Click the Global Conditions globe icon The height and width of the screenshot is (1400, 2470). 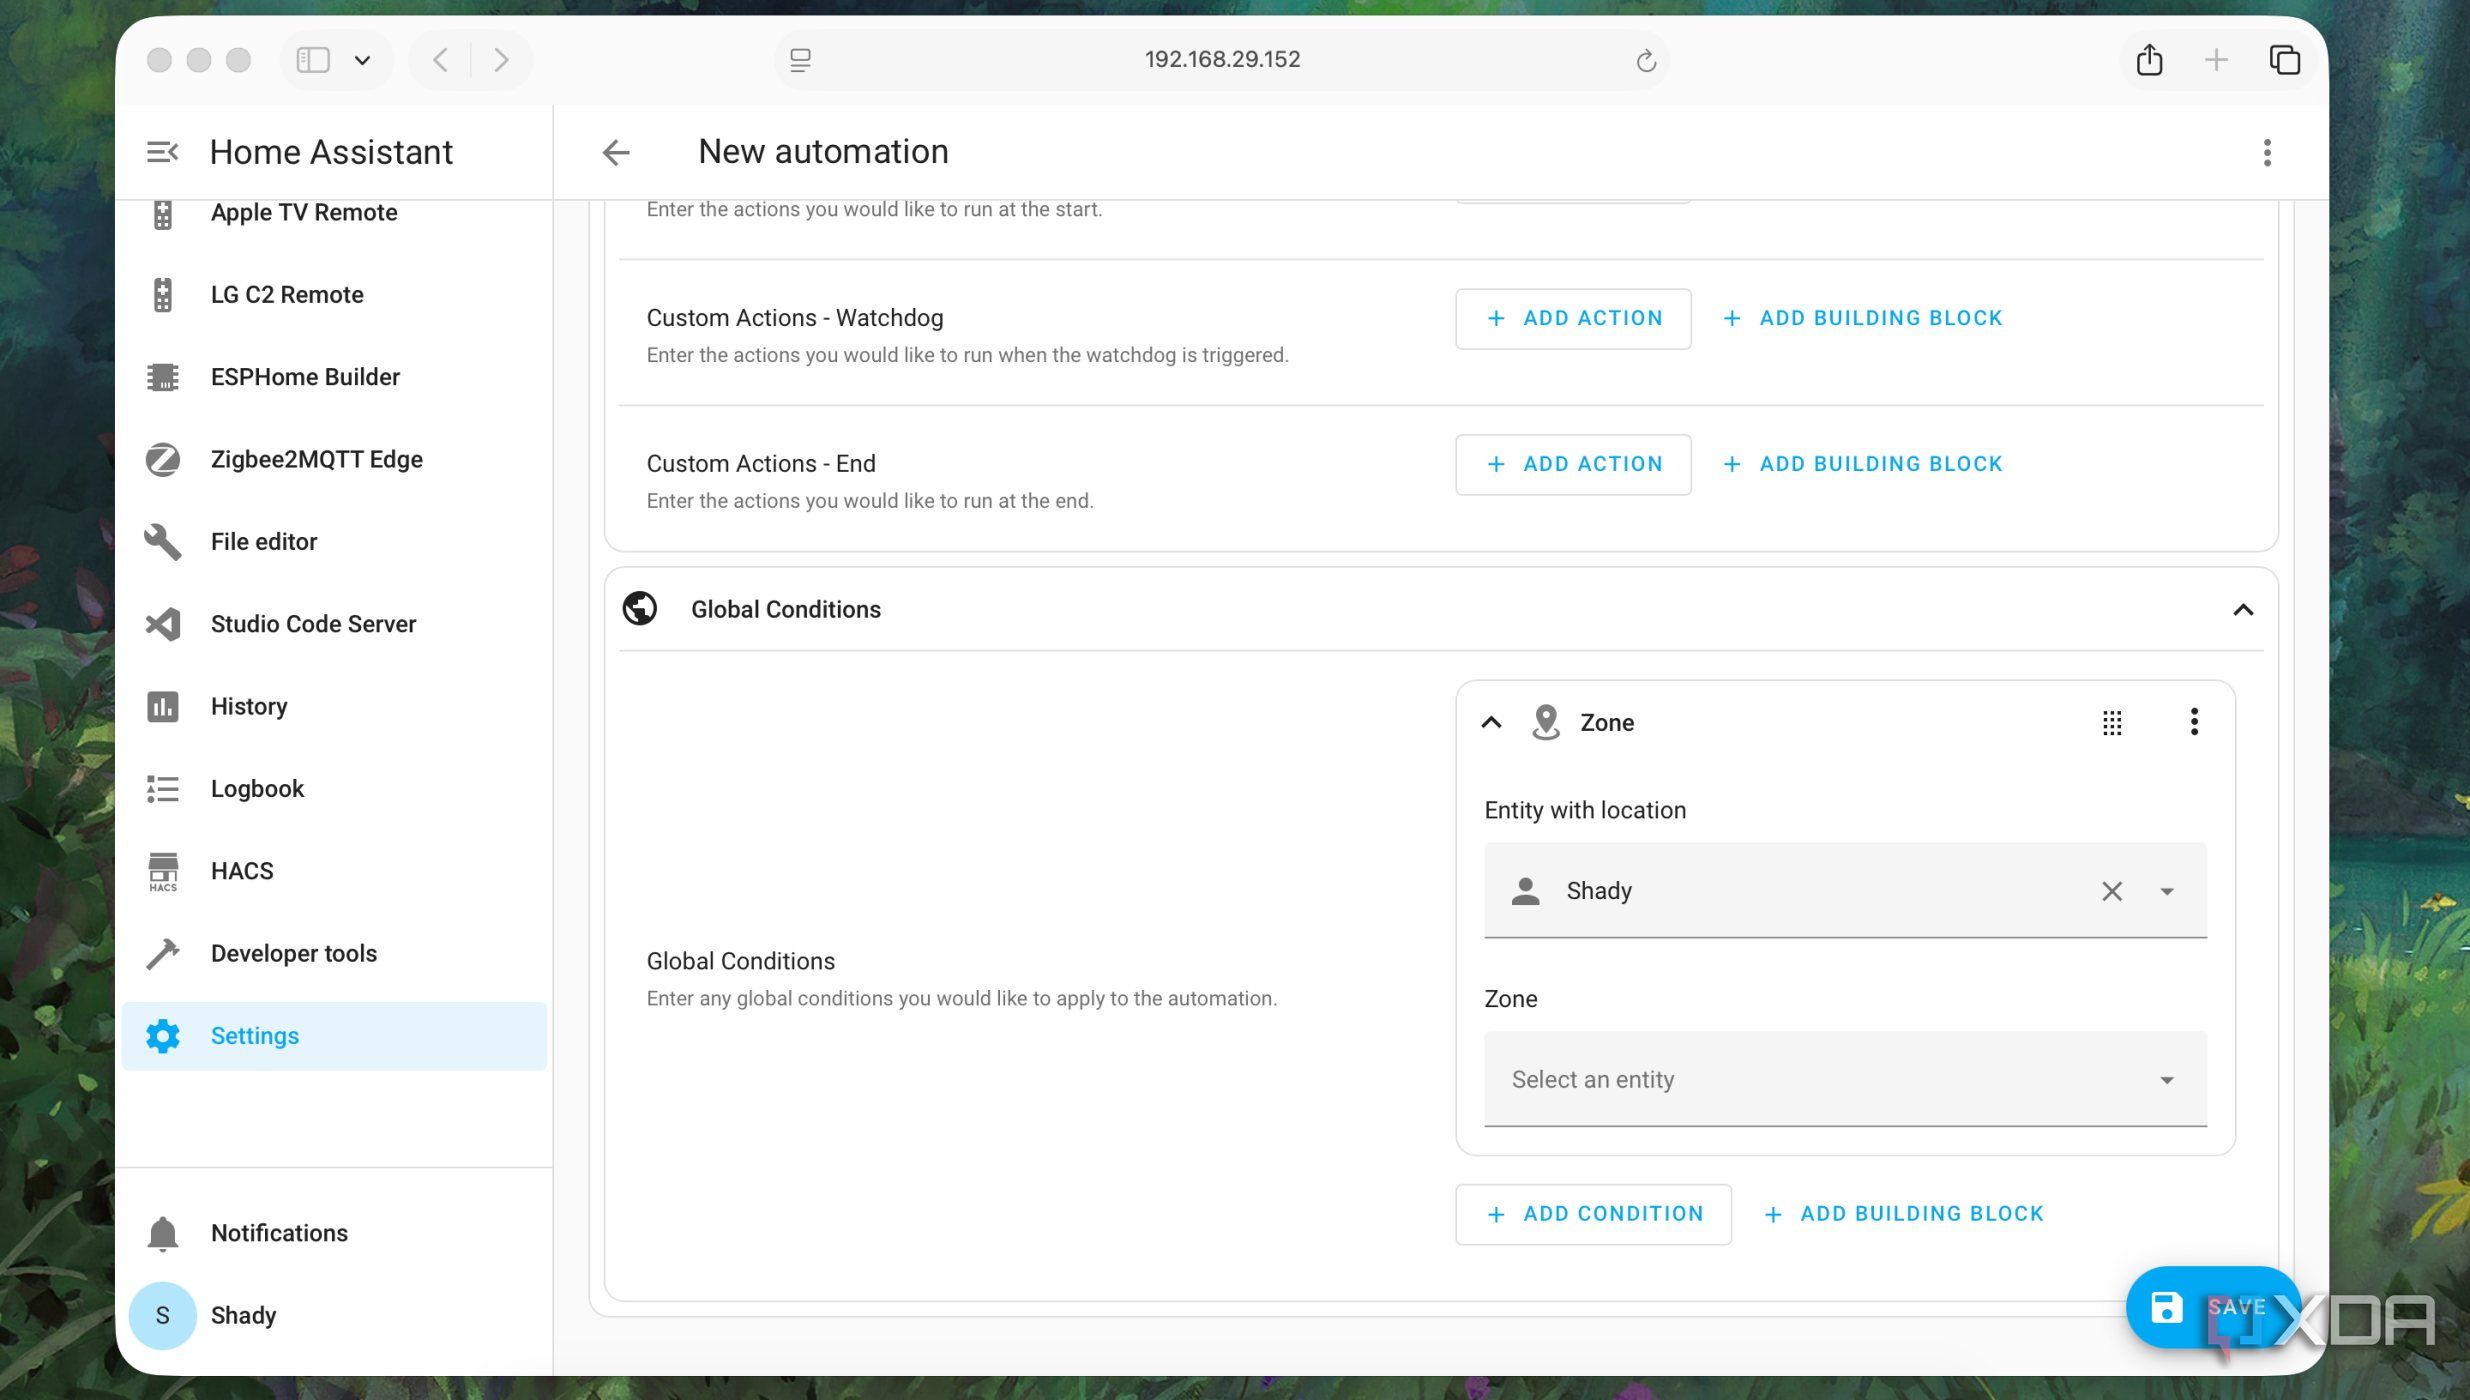[x=640, y=609]
